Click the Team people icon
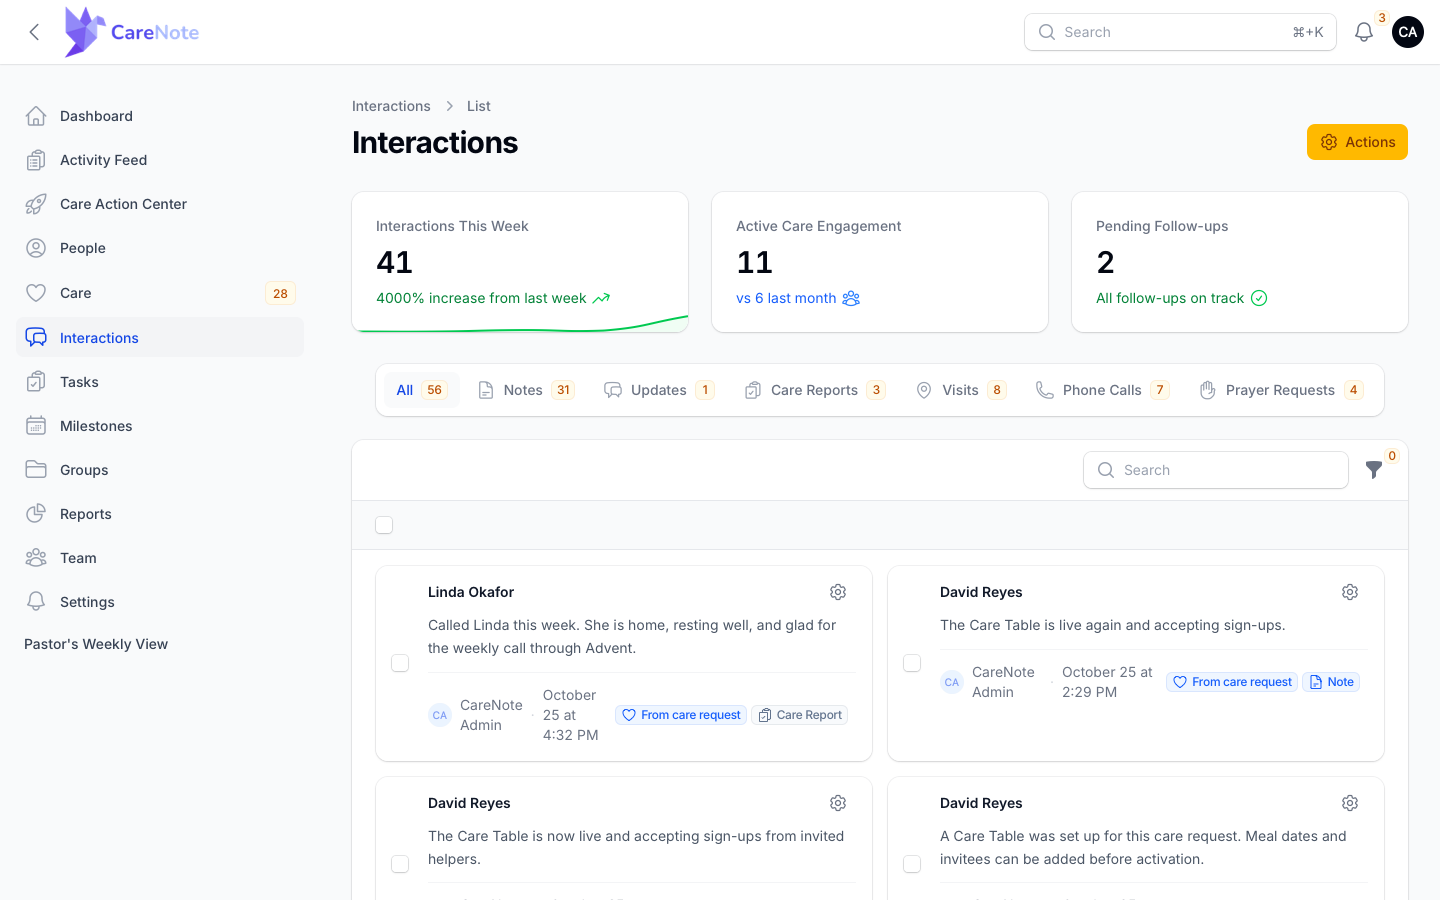The width and height of the screenshot is (1440, 900). [x=36, y=558]
